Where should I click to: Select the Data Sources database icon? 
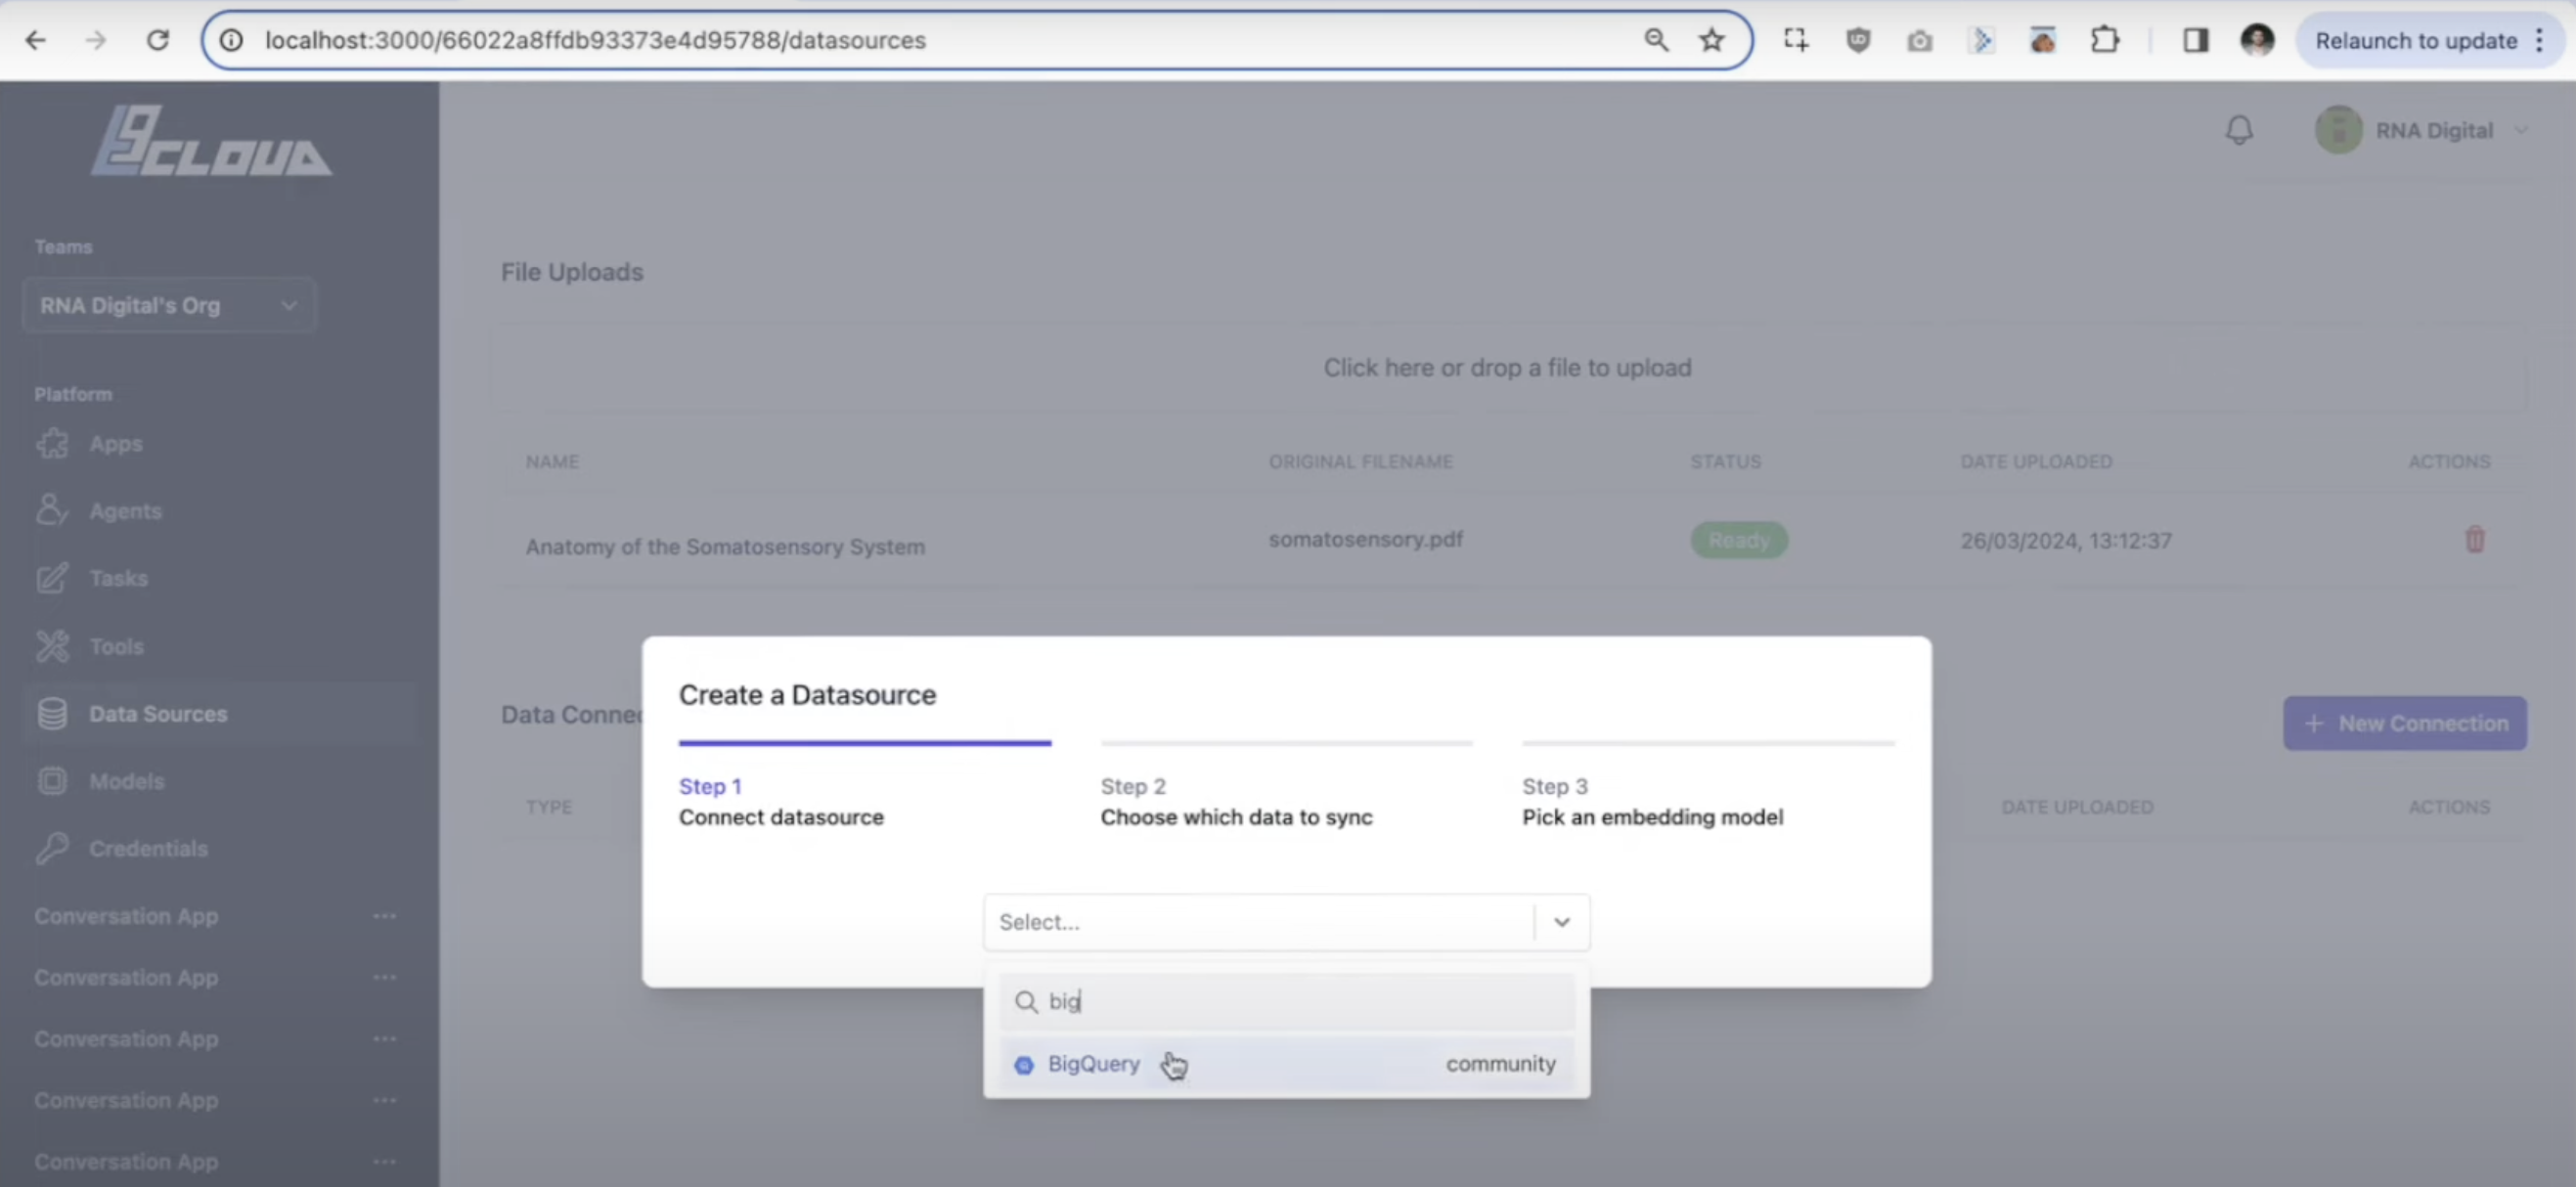point(52,713)
